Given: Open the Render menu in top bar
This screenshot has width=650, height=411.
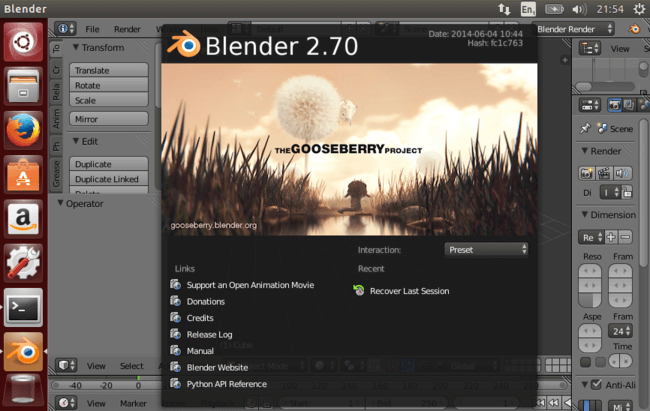Looking at the screenshot, I should point(127,29).
